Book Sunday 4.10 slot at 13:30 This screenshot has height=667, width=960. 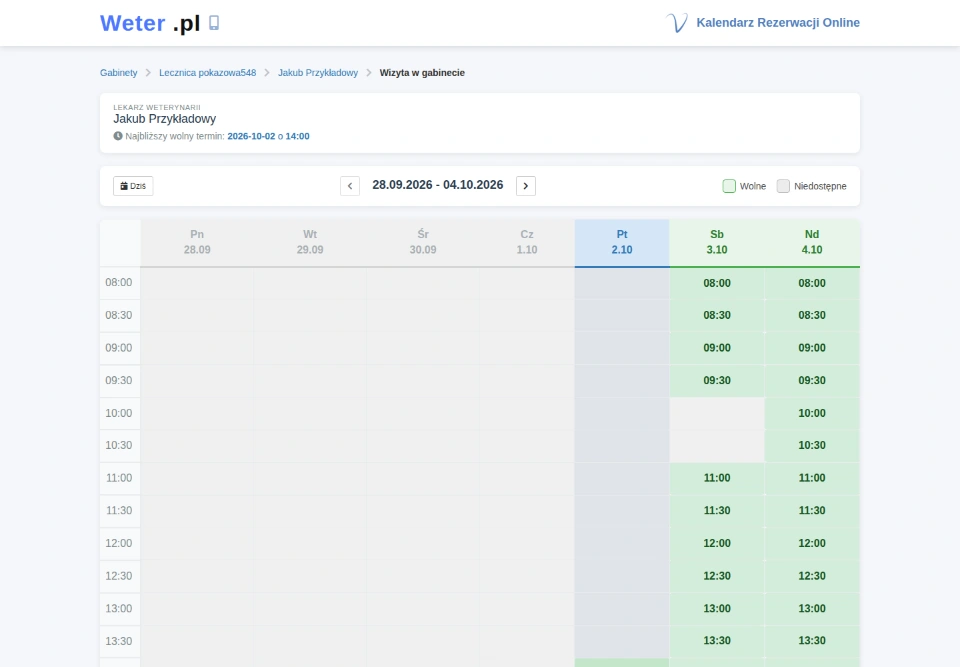click(812, 641)
